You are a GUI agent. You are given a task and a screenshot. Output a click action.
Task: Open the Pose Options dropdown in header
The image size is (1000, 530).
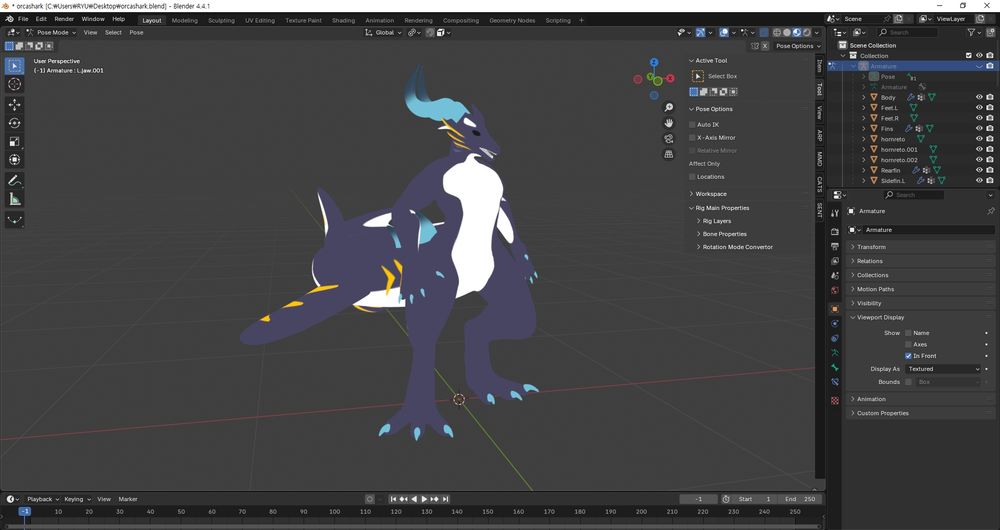coord(798,46)
